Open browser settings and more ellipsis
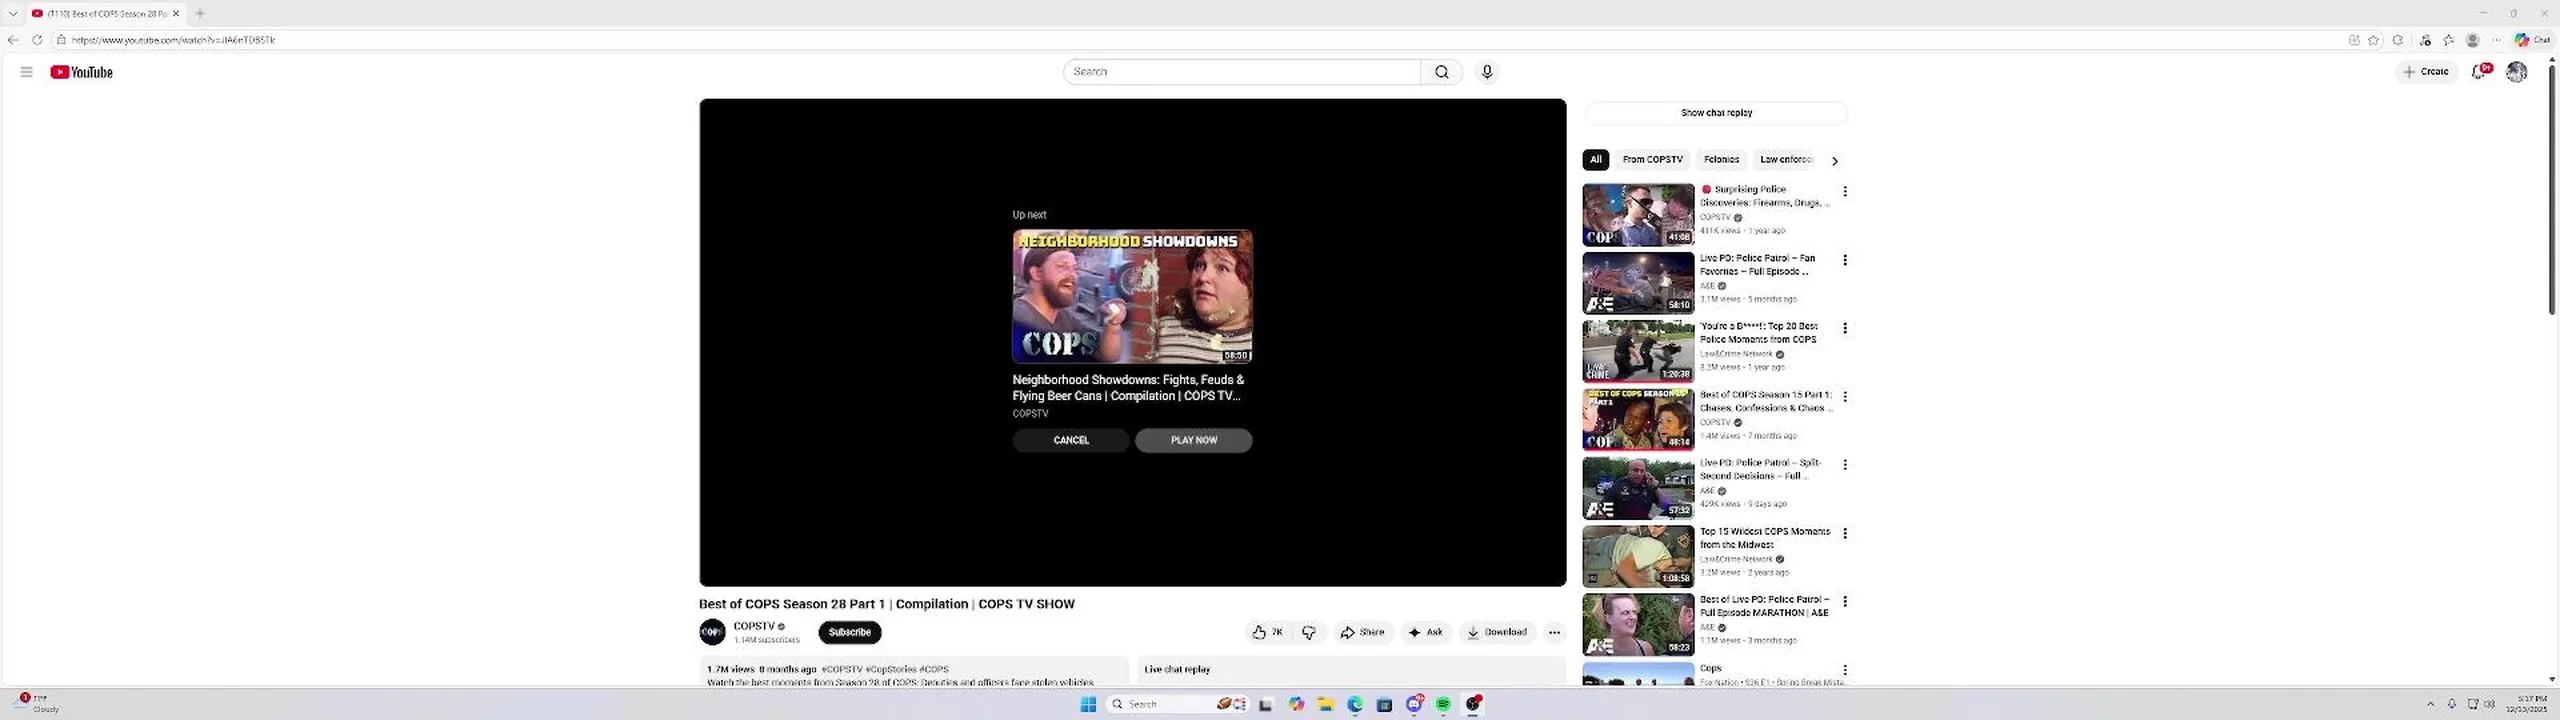 pyautogui.click(x=2496, y=40)
